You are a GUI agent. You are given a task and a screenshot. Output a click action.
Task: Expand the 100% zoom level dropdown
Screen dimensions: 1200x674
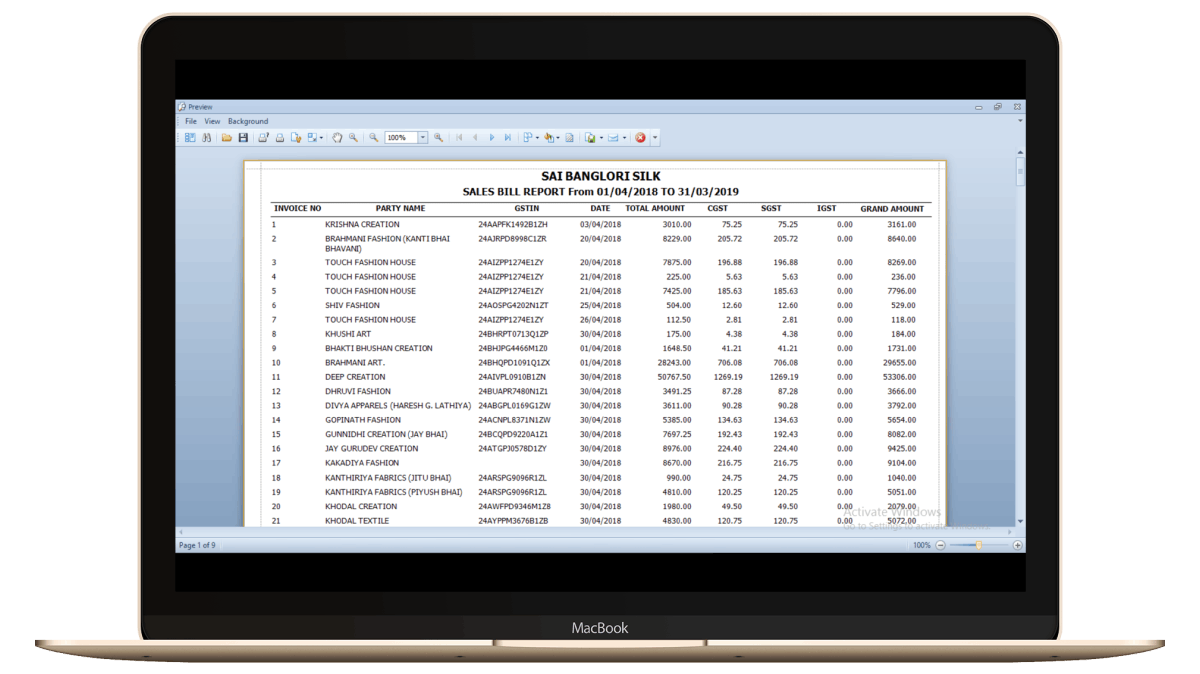click(x=423, y=137)
